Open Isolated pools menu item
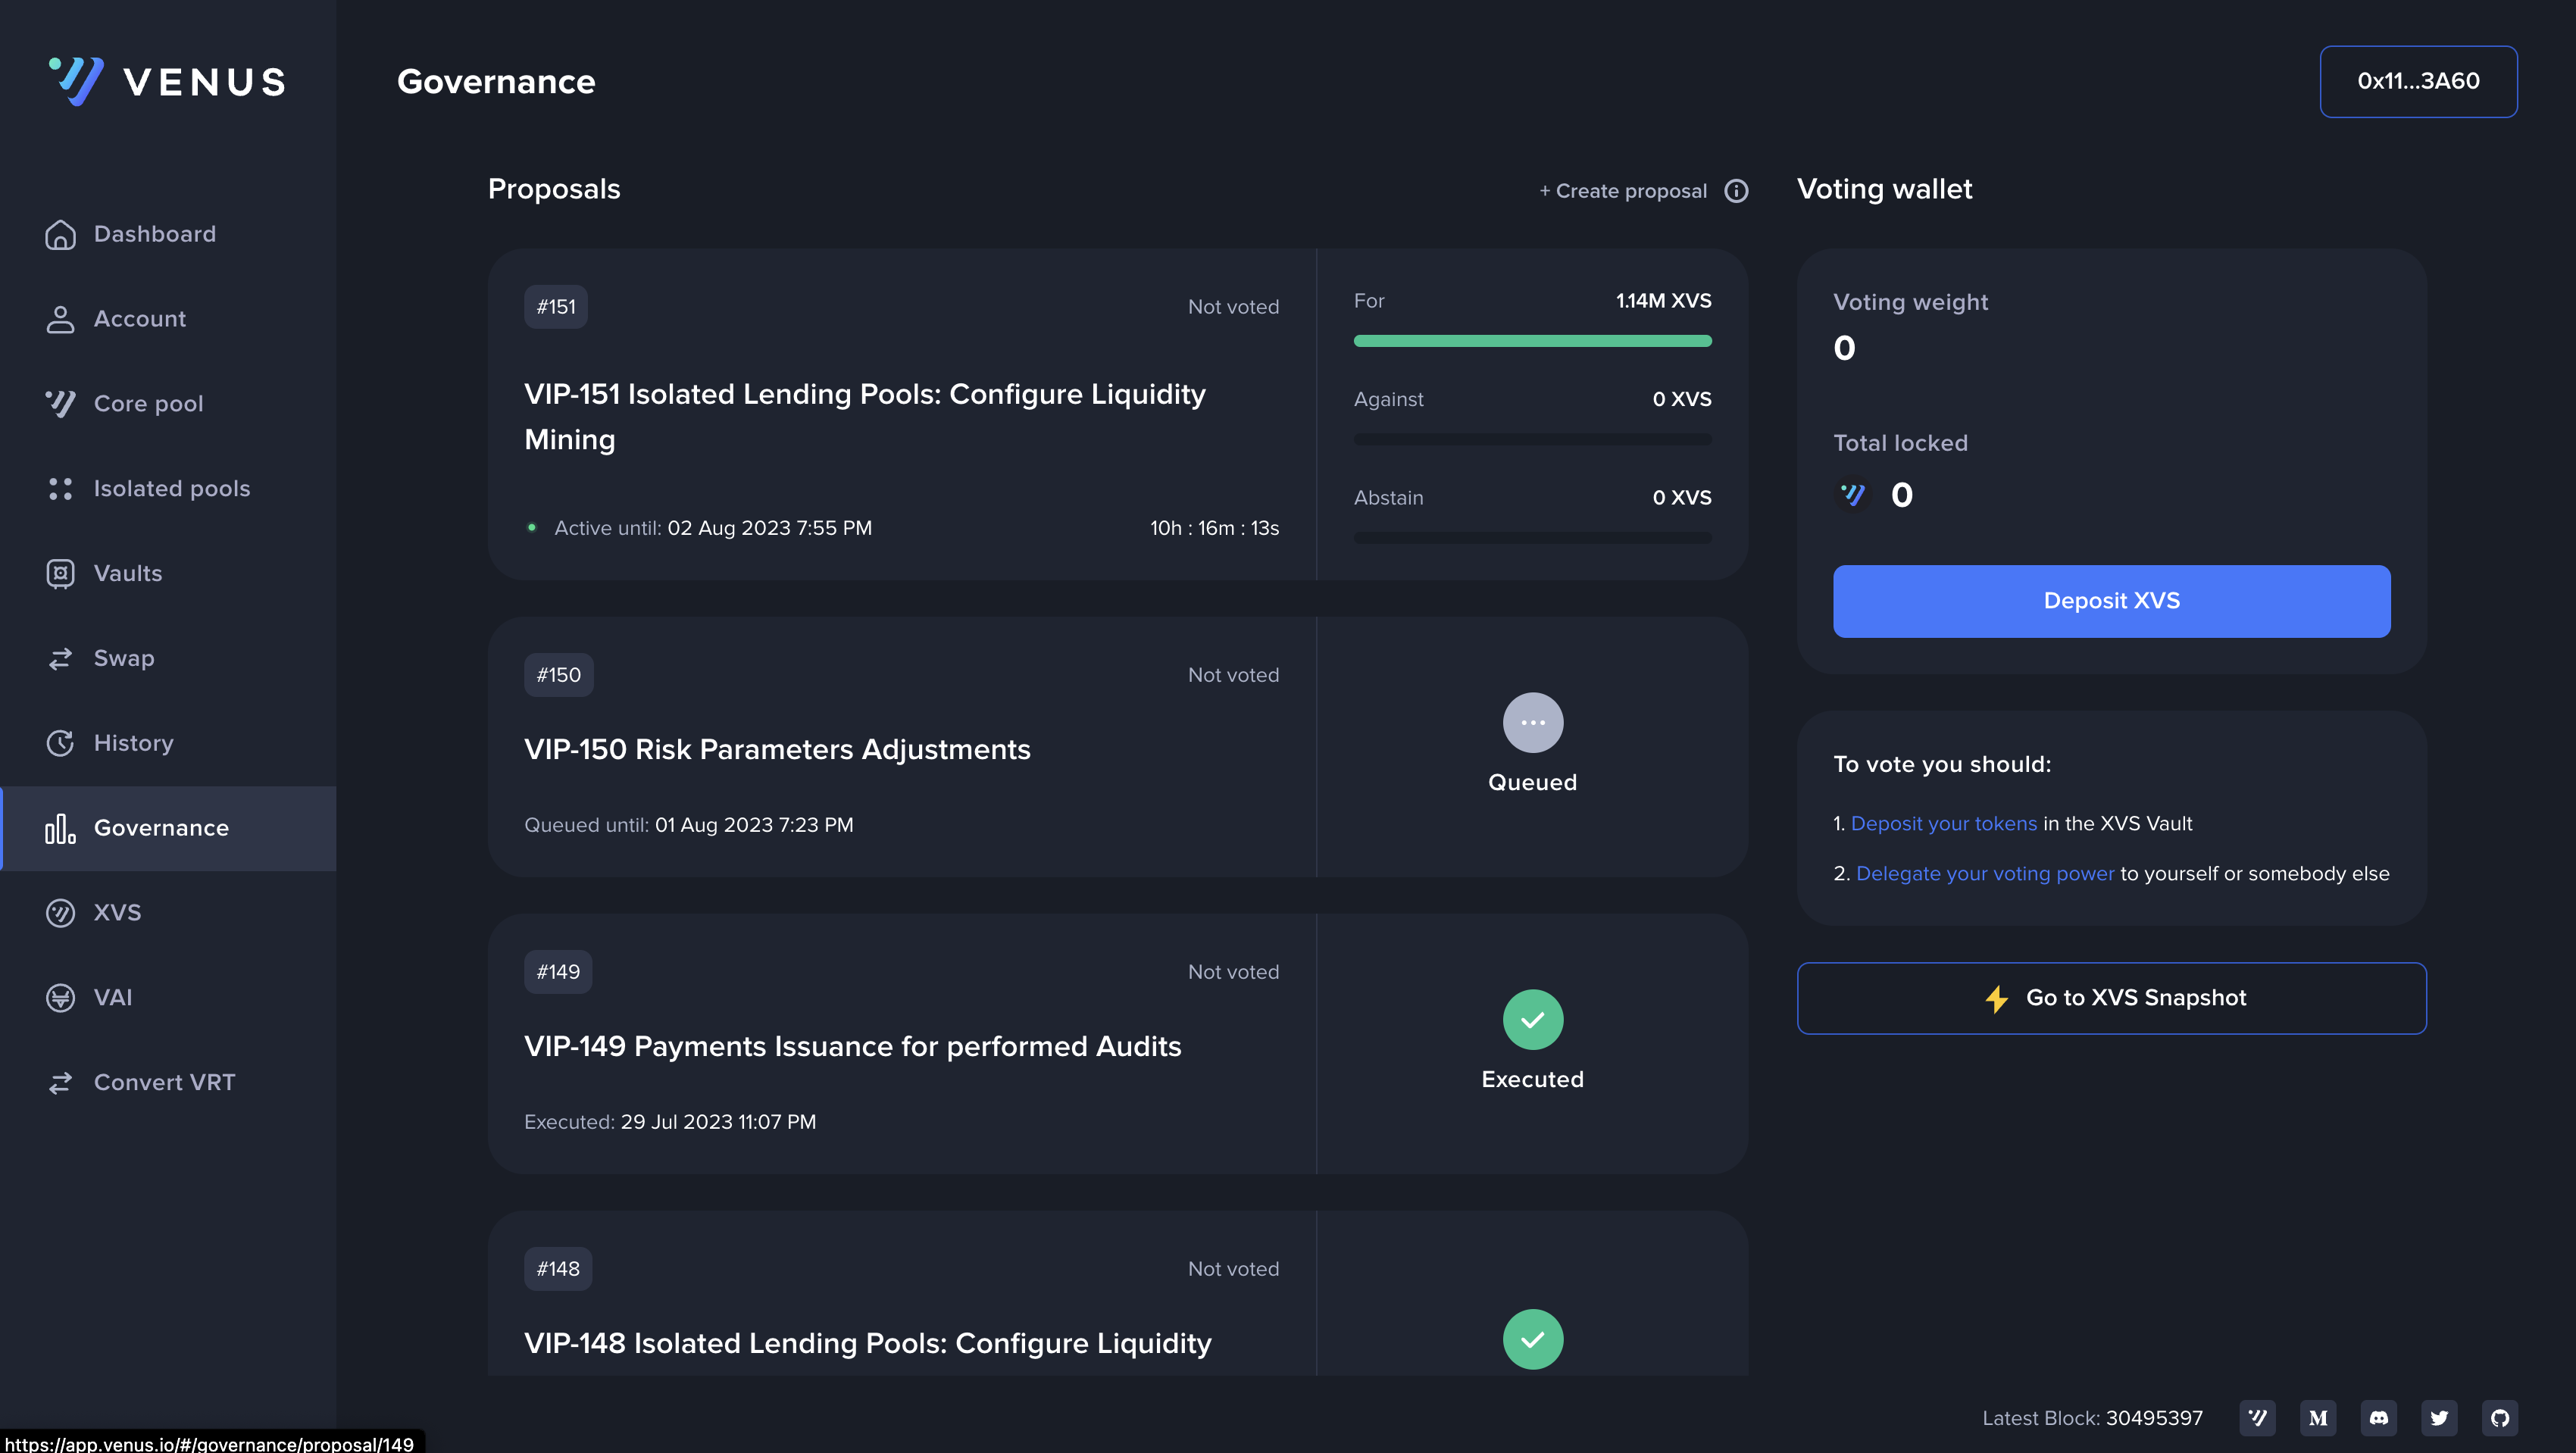Image resolution: width=2576 pixels, height=1453 pixels. [x=171, y=488]
